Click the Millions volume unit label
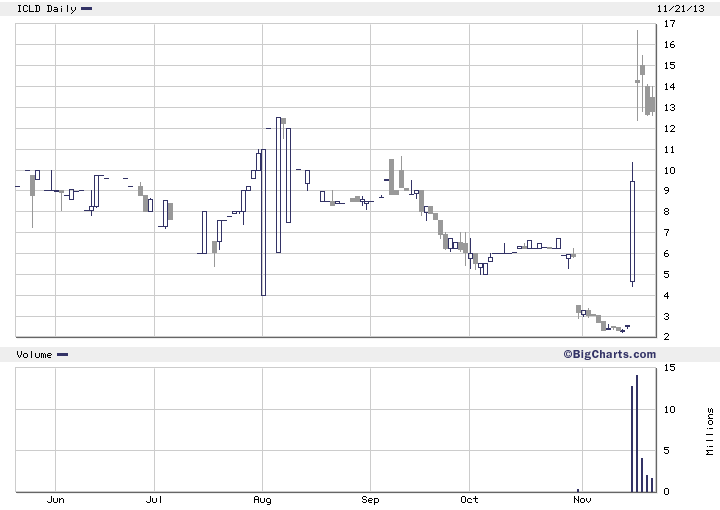Screen dimensions: 720x510 [710, 431]
